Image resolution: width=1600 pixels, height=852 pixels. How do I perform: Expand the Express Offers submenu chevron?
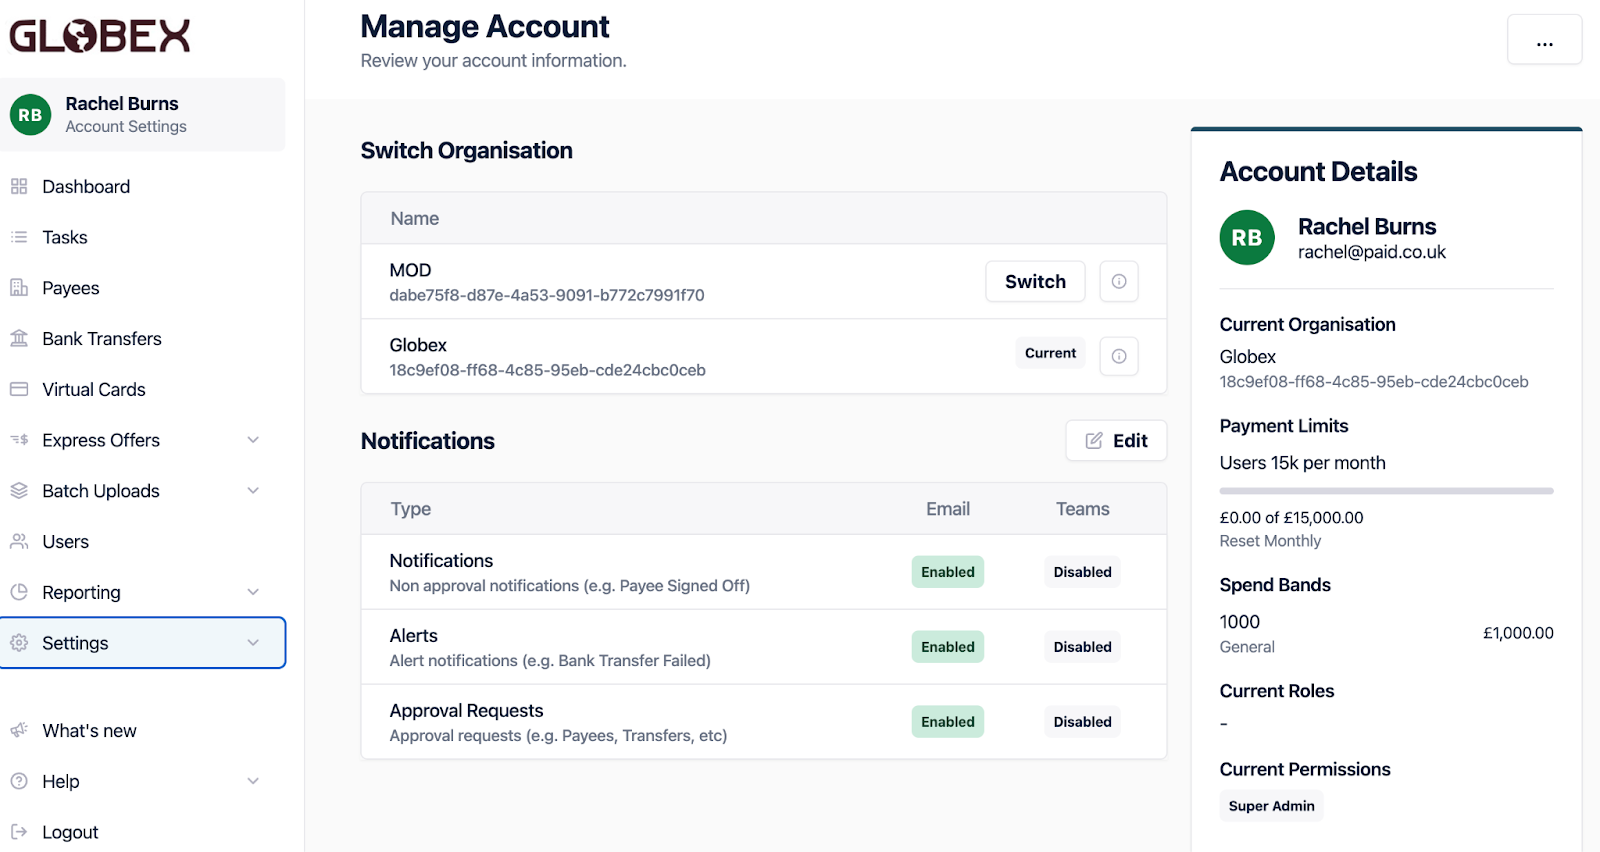(x=253, y=440)
